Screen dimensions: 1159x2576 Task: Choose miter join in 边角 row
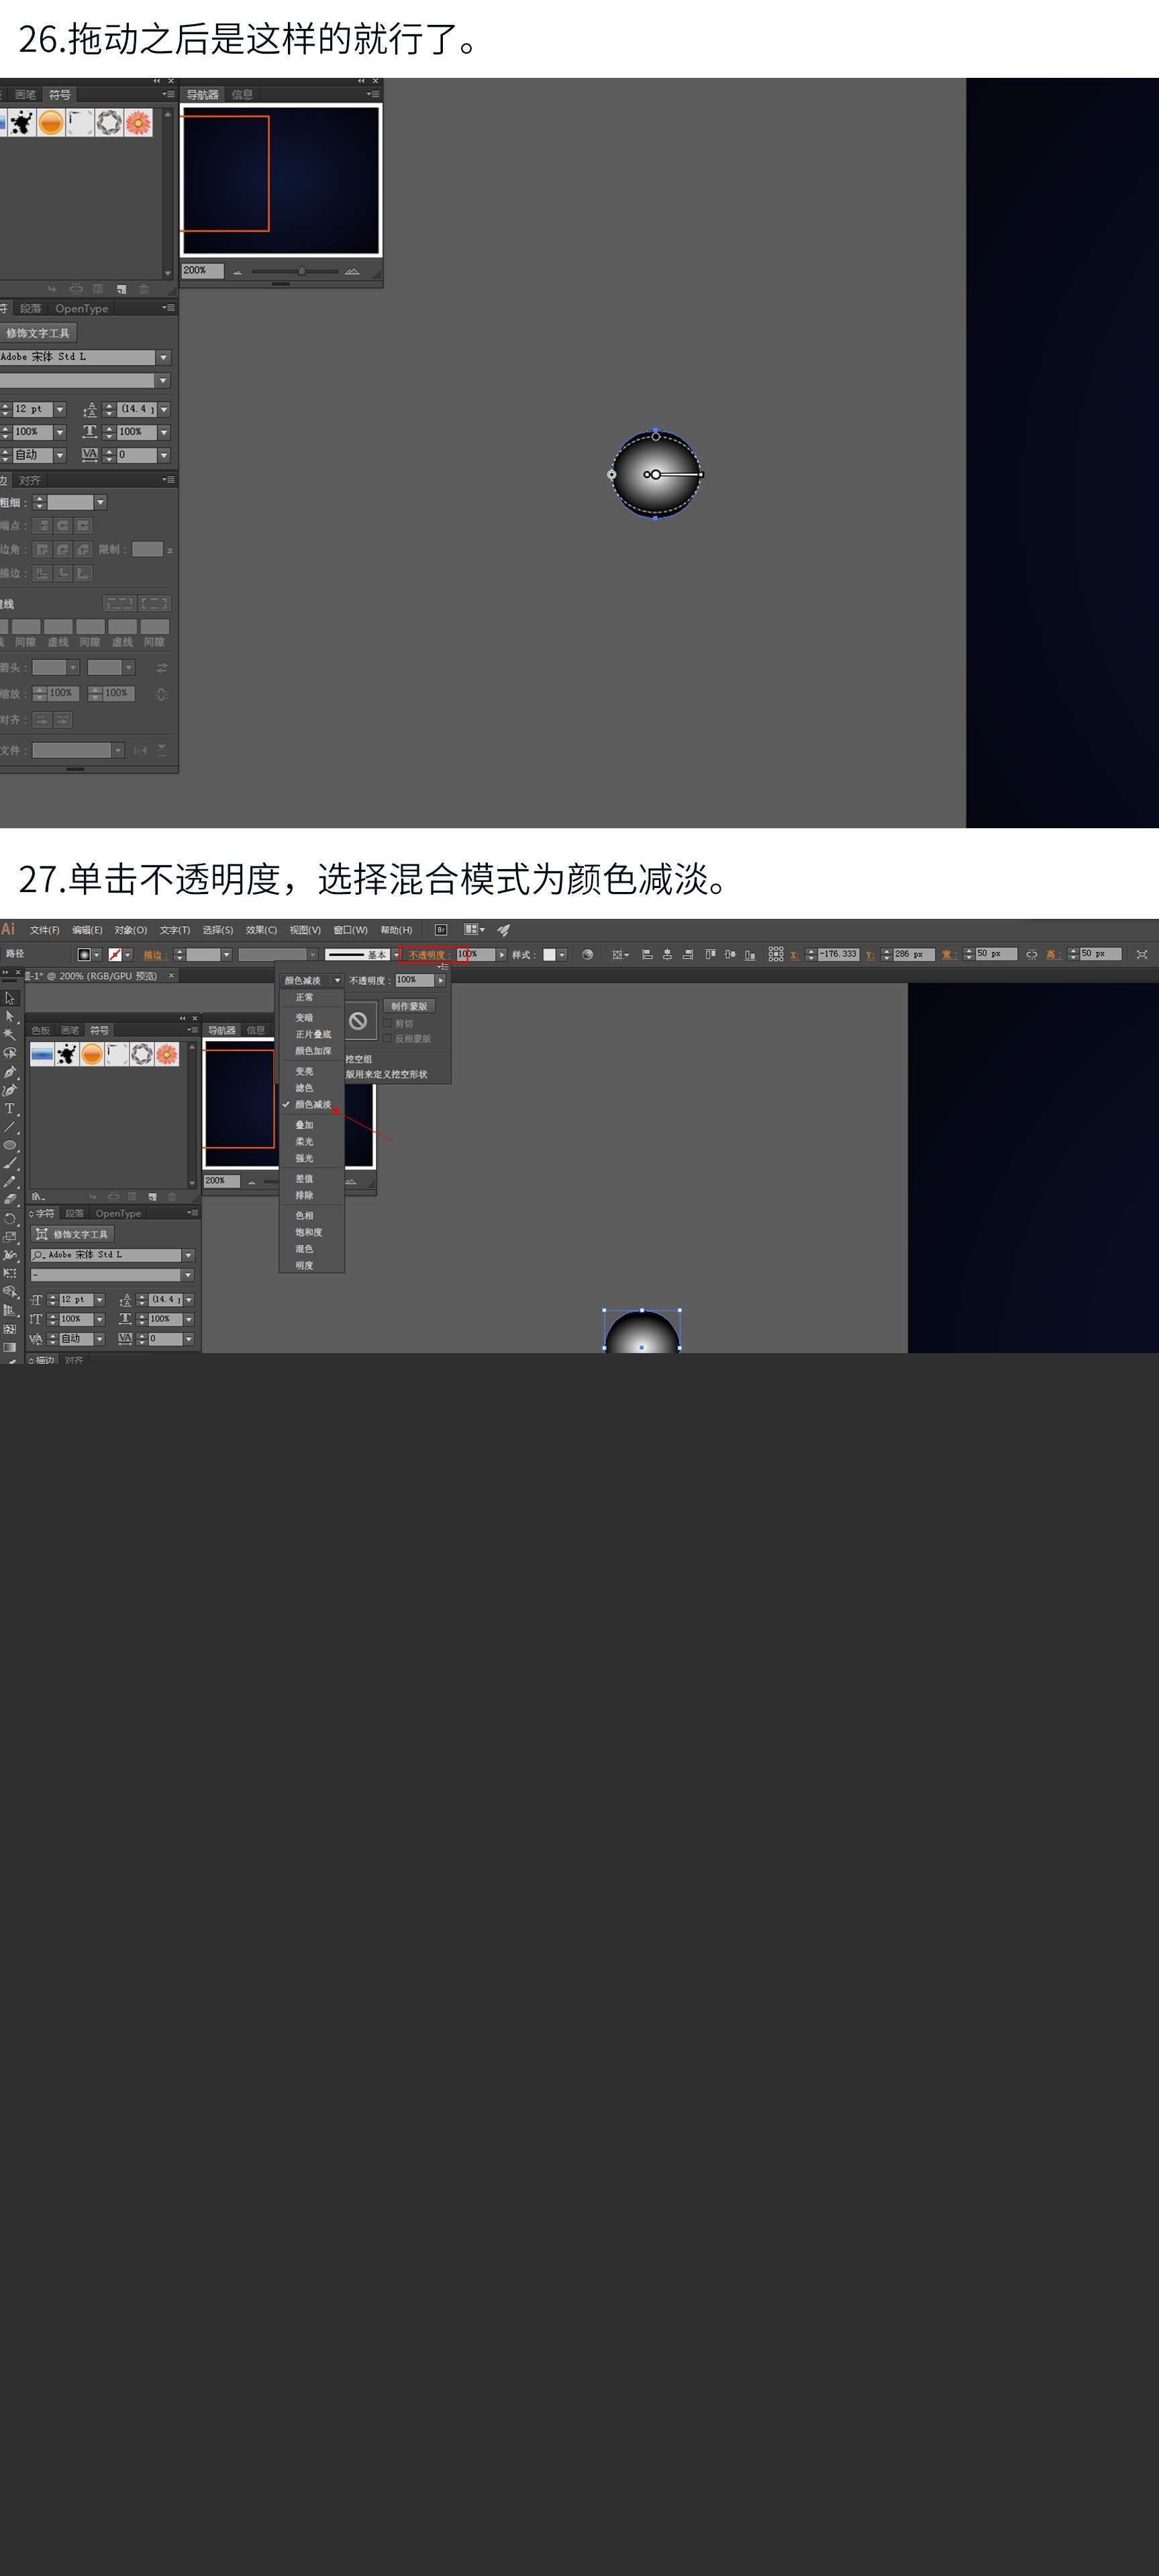coord(42,549)
